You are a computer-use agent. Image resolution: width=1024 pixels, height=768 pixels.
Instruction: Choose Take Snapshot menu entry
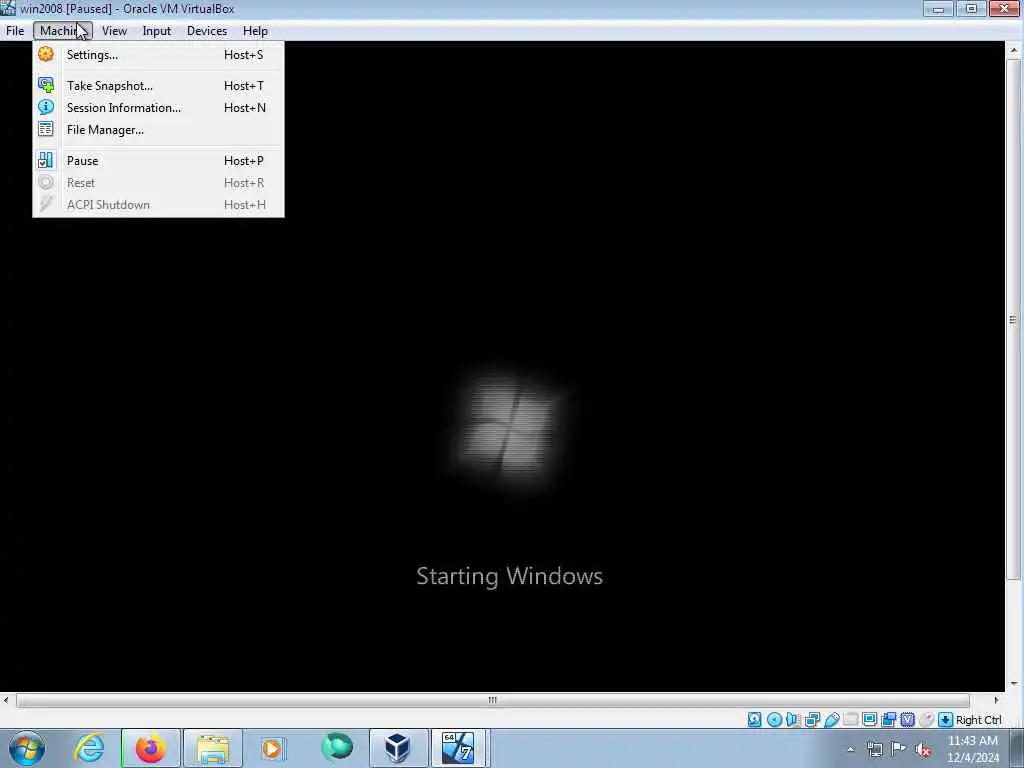click(158, 86)
